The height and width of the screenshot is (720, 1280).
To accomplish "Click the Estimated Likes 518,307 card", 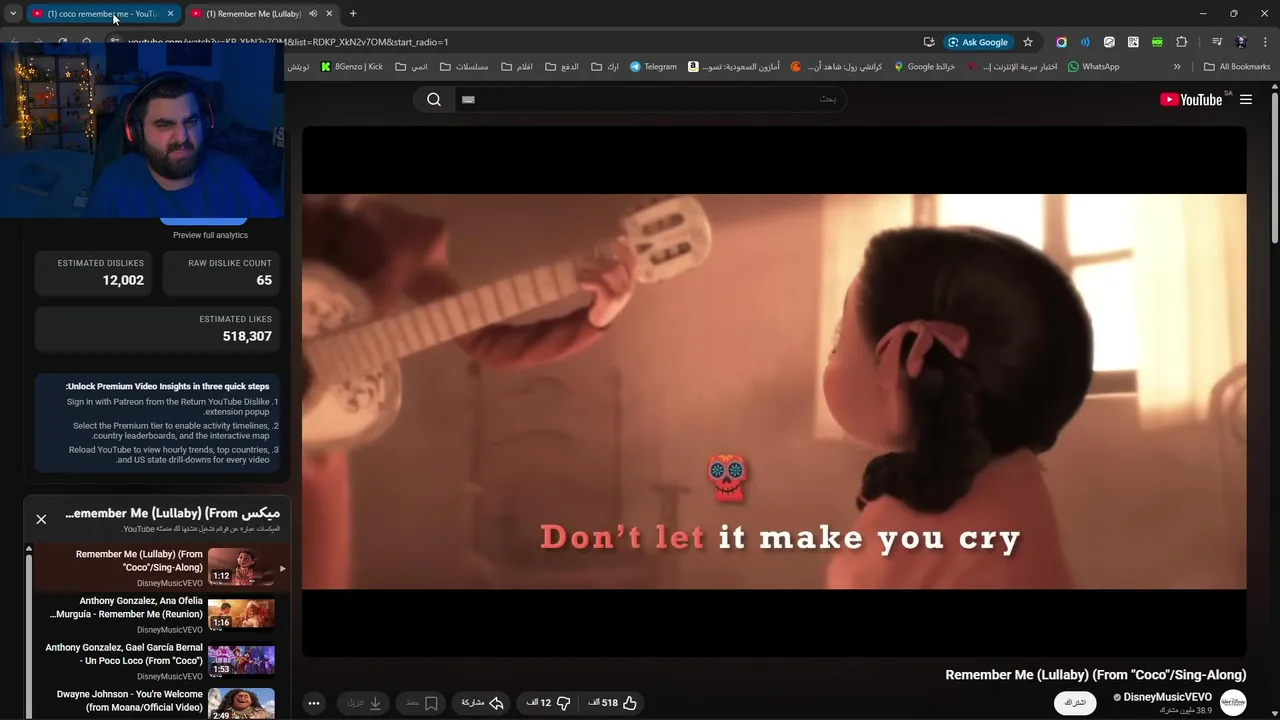I will pyautogui.click(x=158, y=329).
